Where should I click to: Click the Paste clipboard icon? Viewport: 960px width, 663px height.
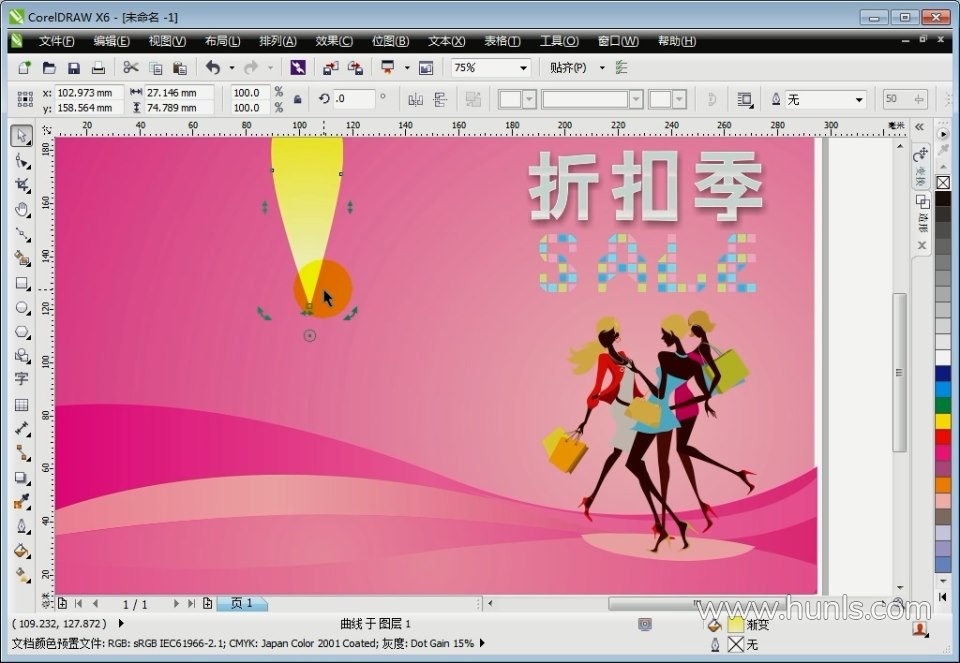180,68
